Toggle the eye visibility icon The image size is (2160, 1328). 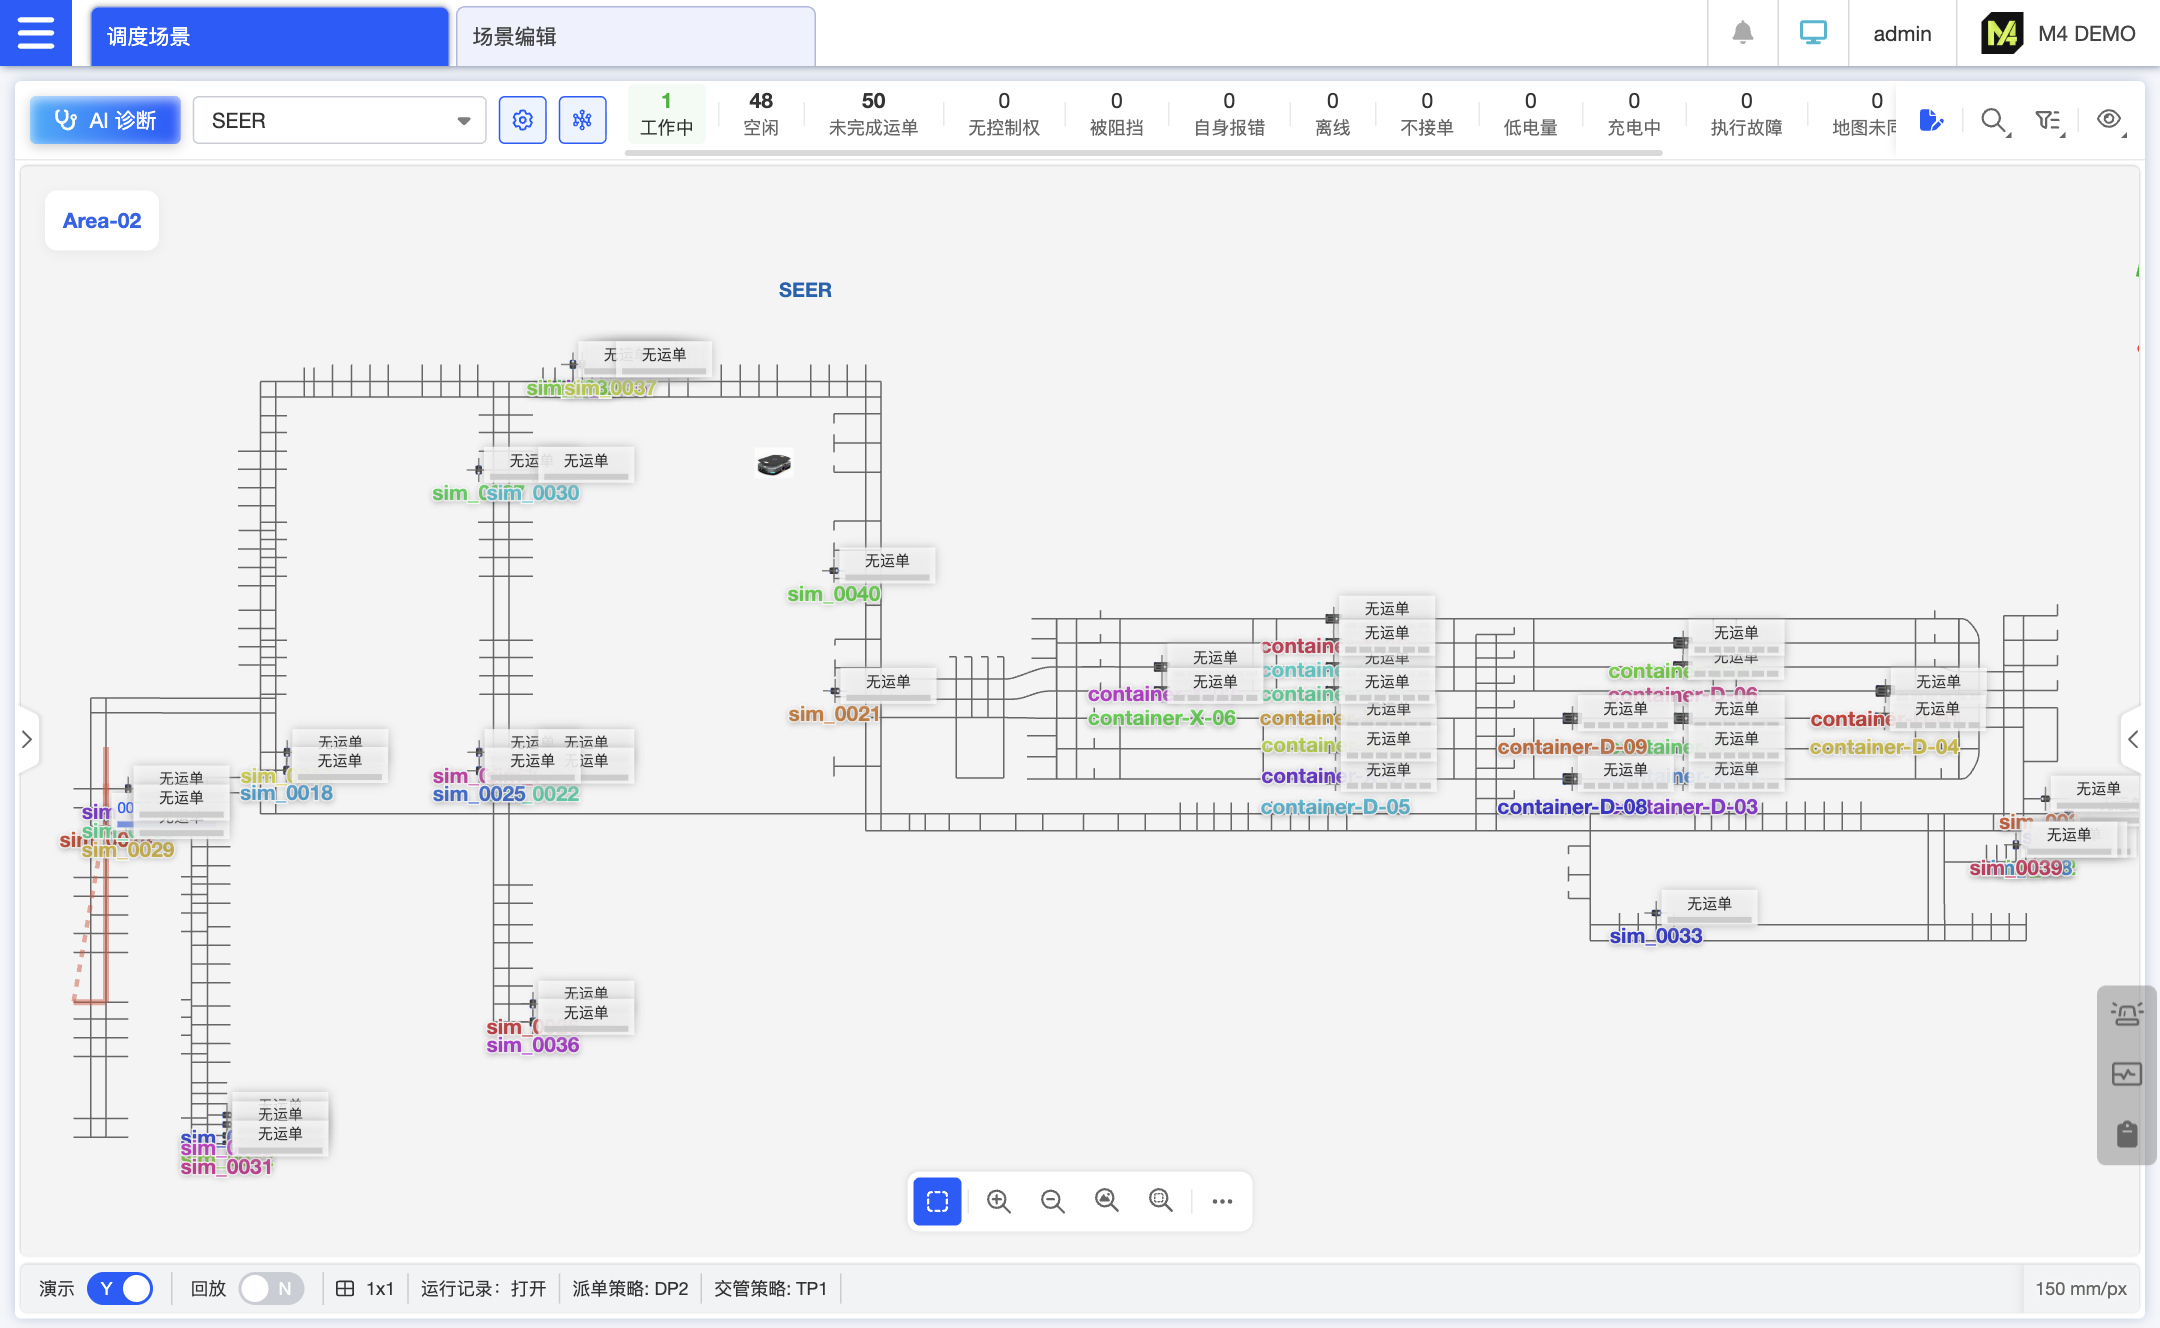2109,120
